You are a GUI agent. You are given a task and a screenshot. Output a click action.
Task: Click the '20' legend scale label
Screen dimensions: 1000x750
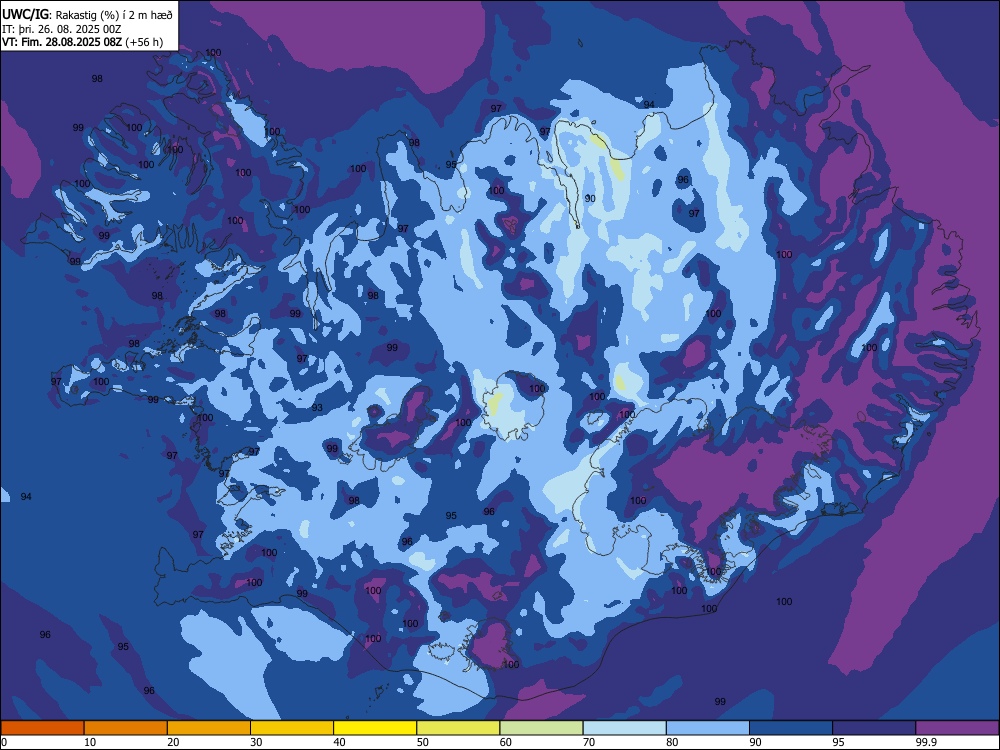173,742
